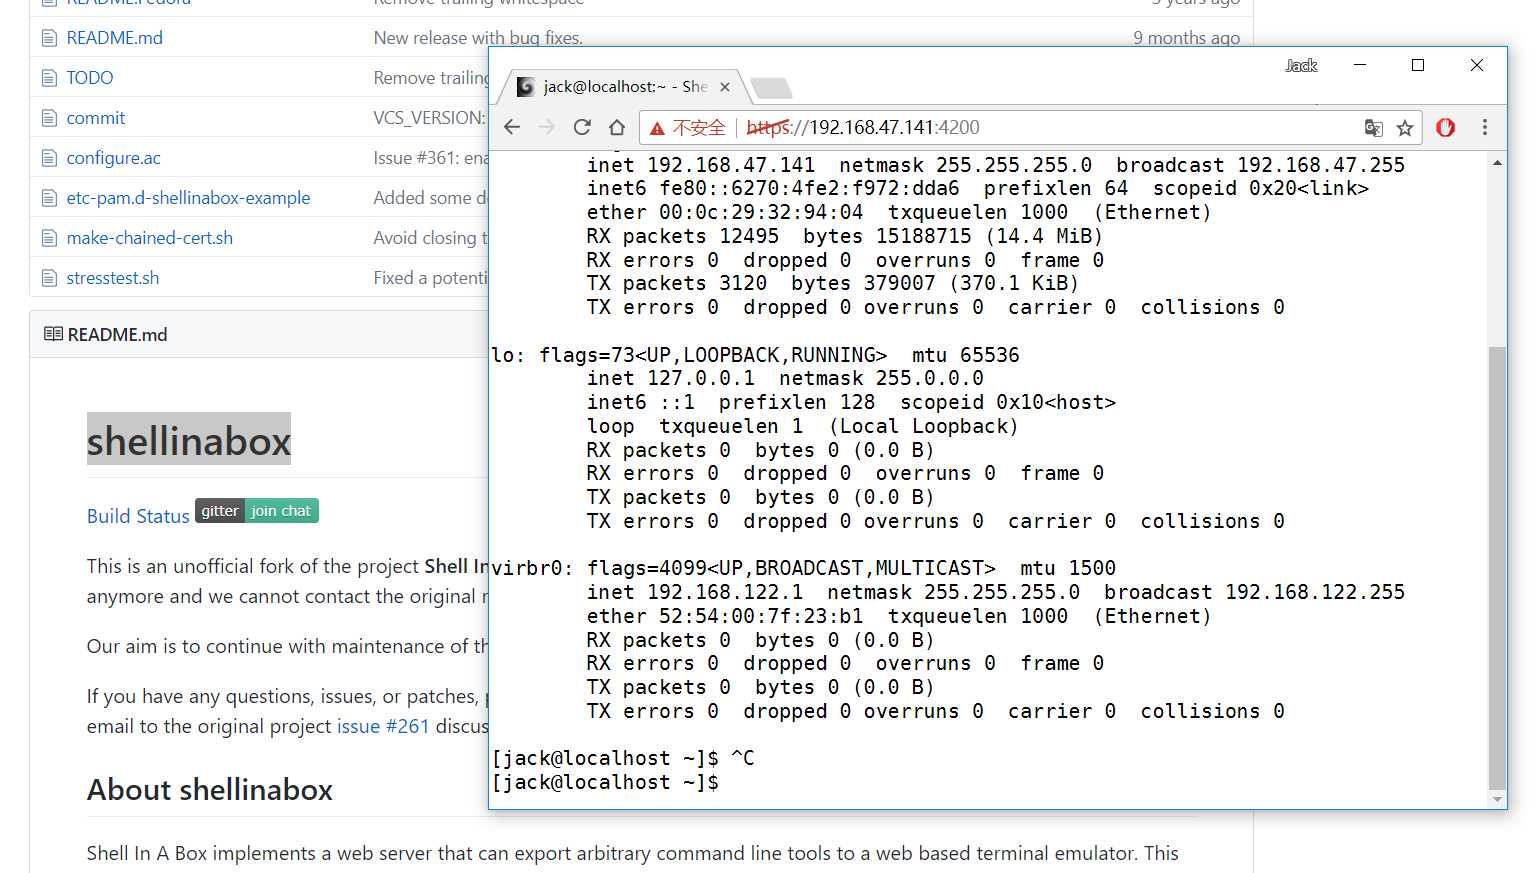Open the TODO file link
The width and height of the screenshot is (1536, 873).
[90, 78]
